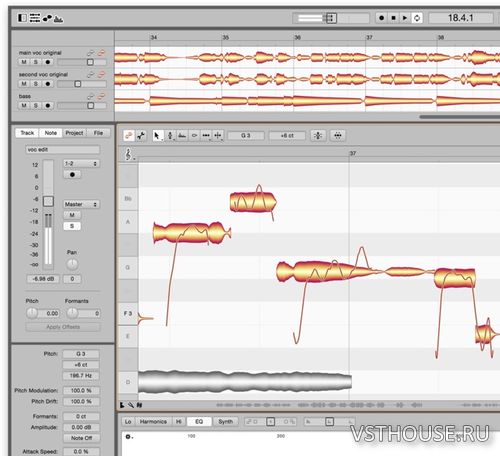The height and width of the screenshot is (456, 500).
Task: Click the 18.4.1 position display
Action: (460, 18)
